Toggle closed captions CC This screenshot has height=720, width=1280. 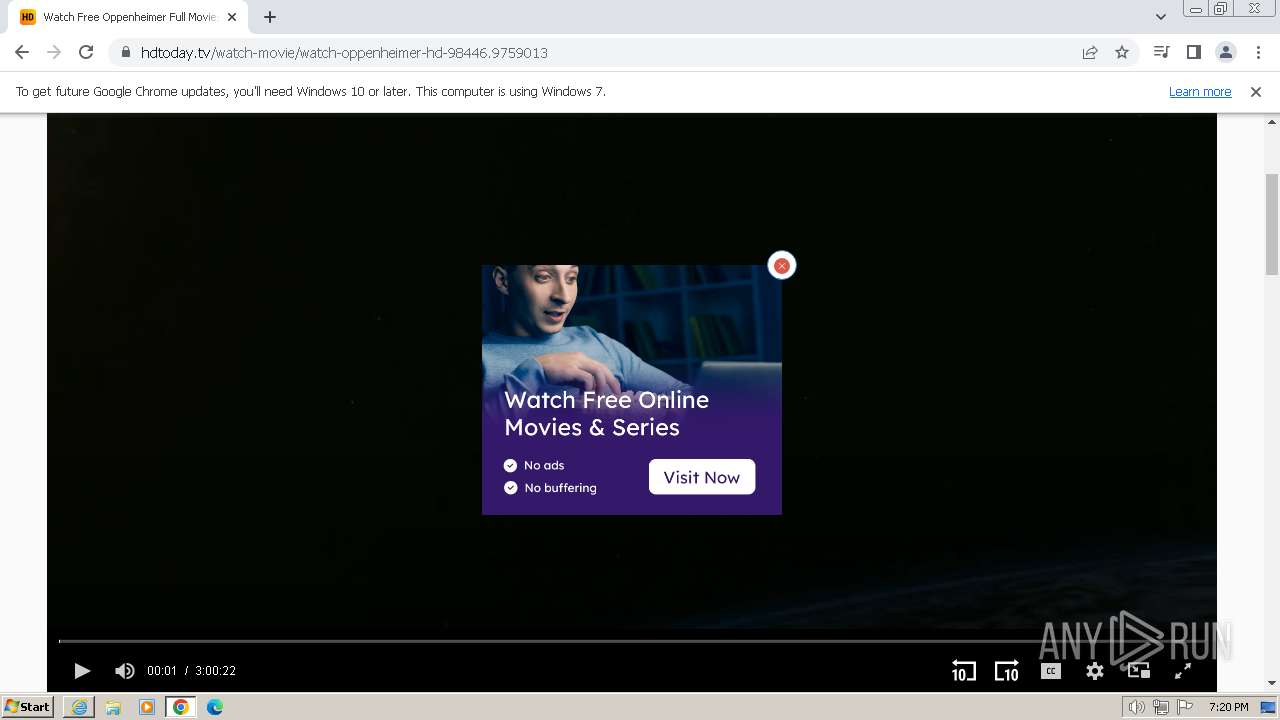click(1051, 671)
